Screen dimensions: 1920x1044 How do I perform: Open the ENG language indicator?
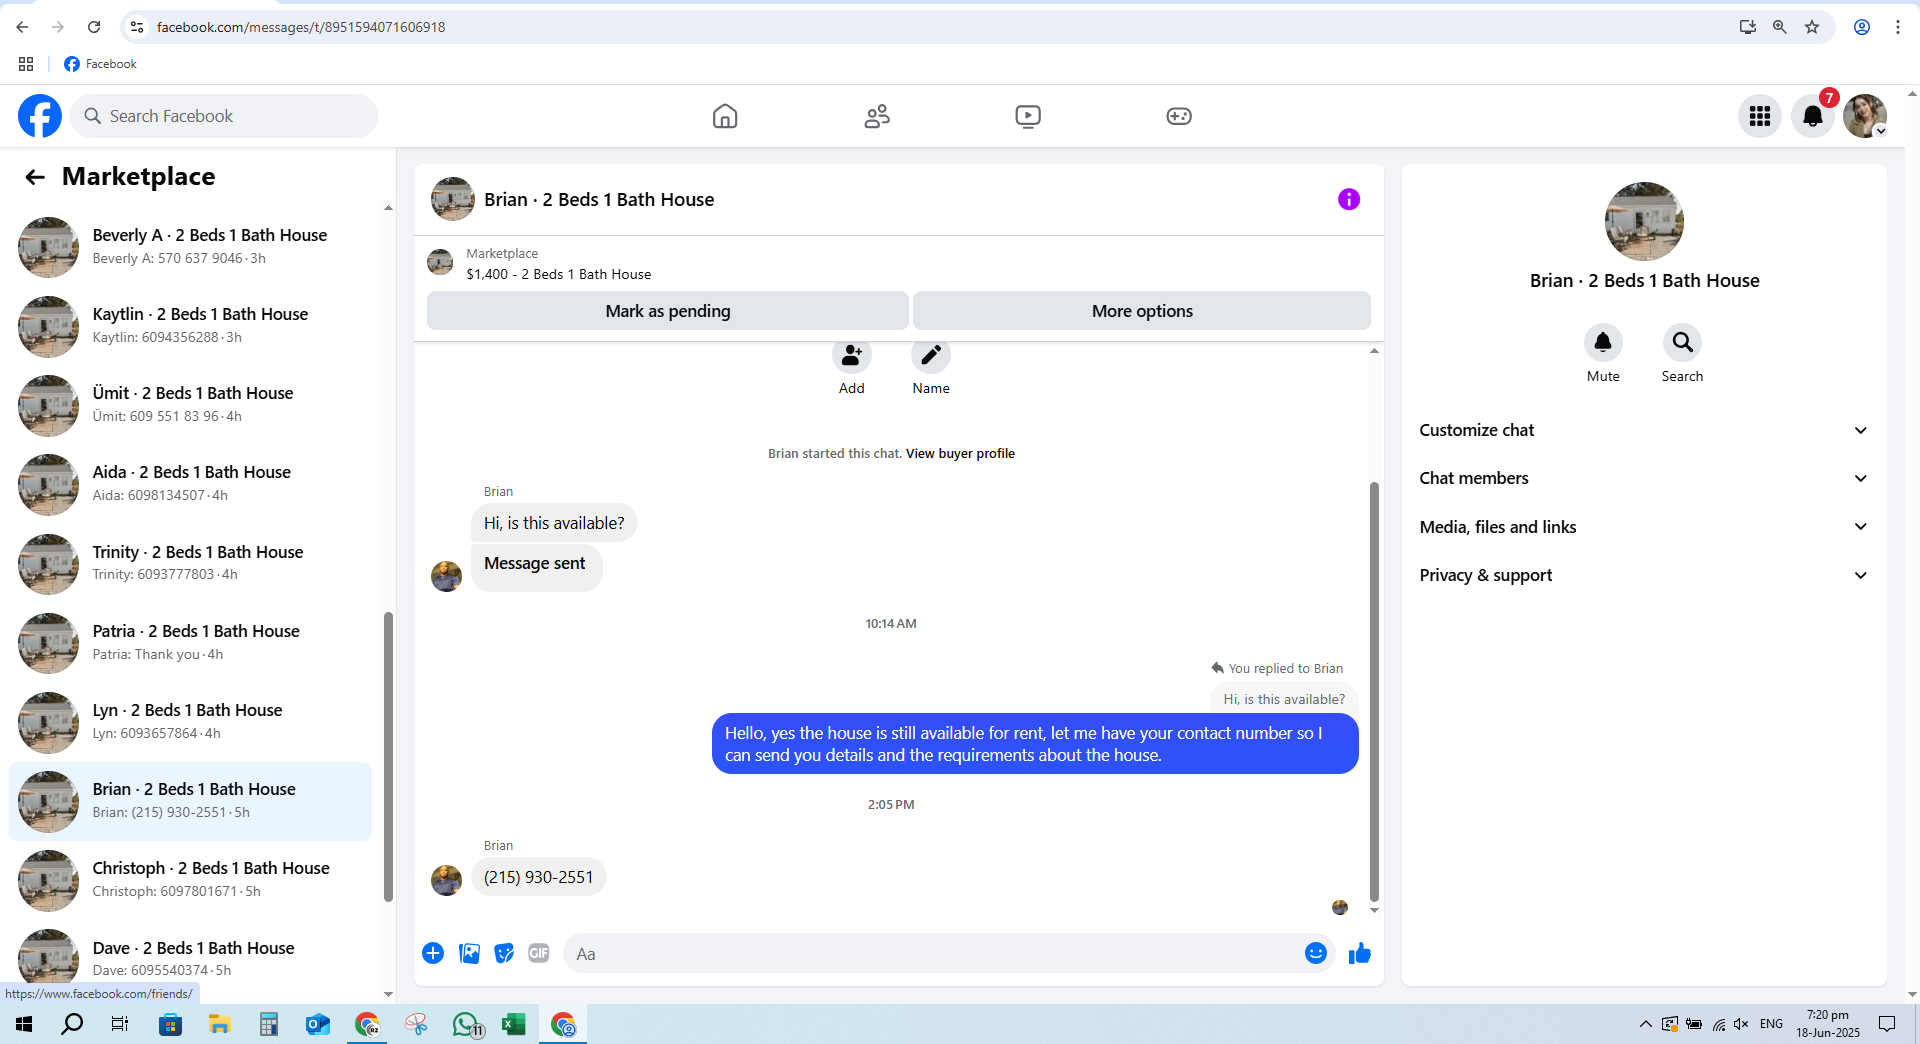(x=1771, y=1024)
